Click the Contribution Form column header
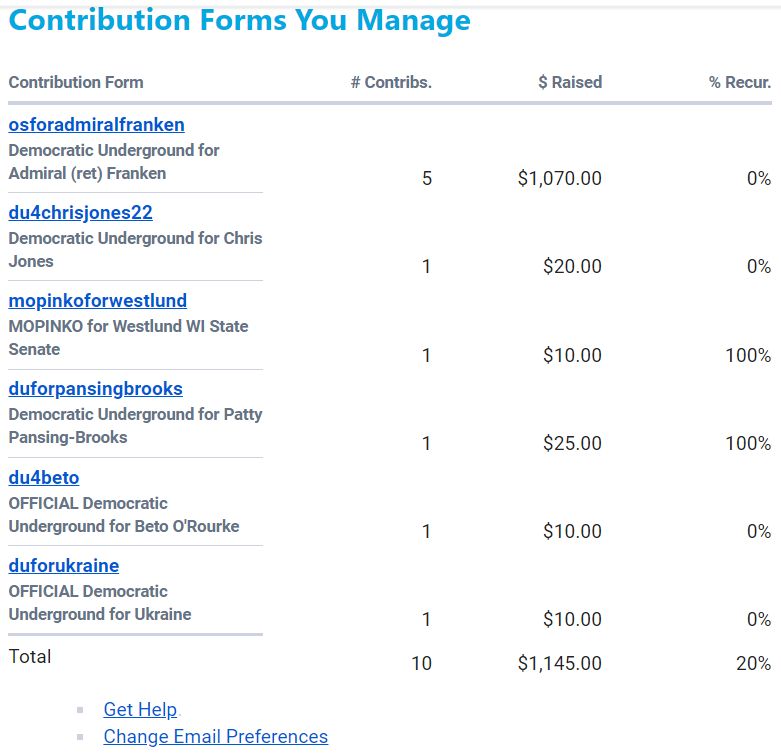 coord(76,83)
